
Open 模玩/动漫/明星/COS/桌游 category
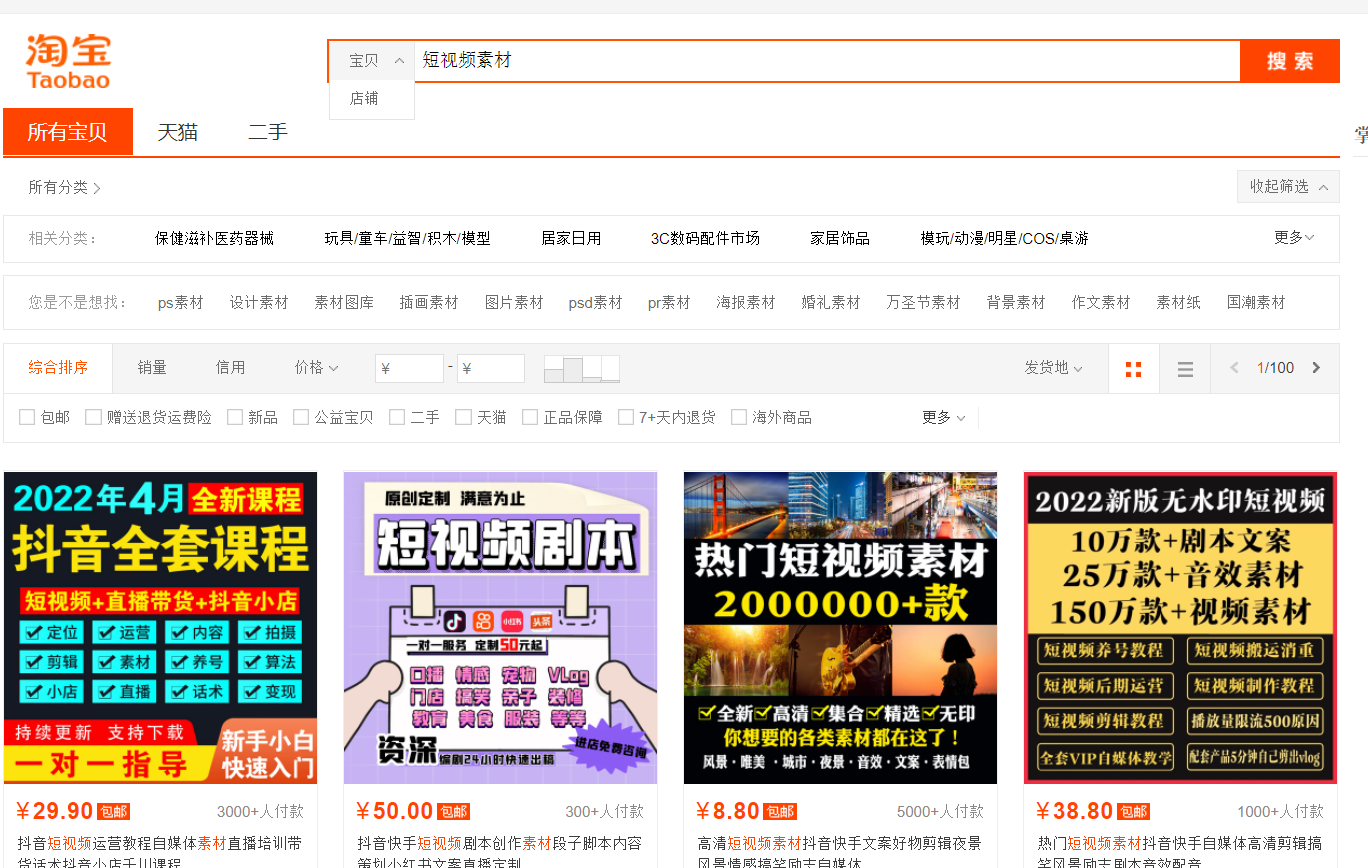[1004, 238]
